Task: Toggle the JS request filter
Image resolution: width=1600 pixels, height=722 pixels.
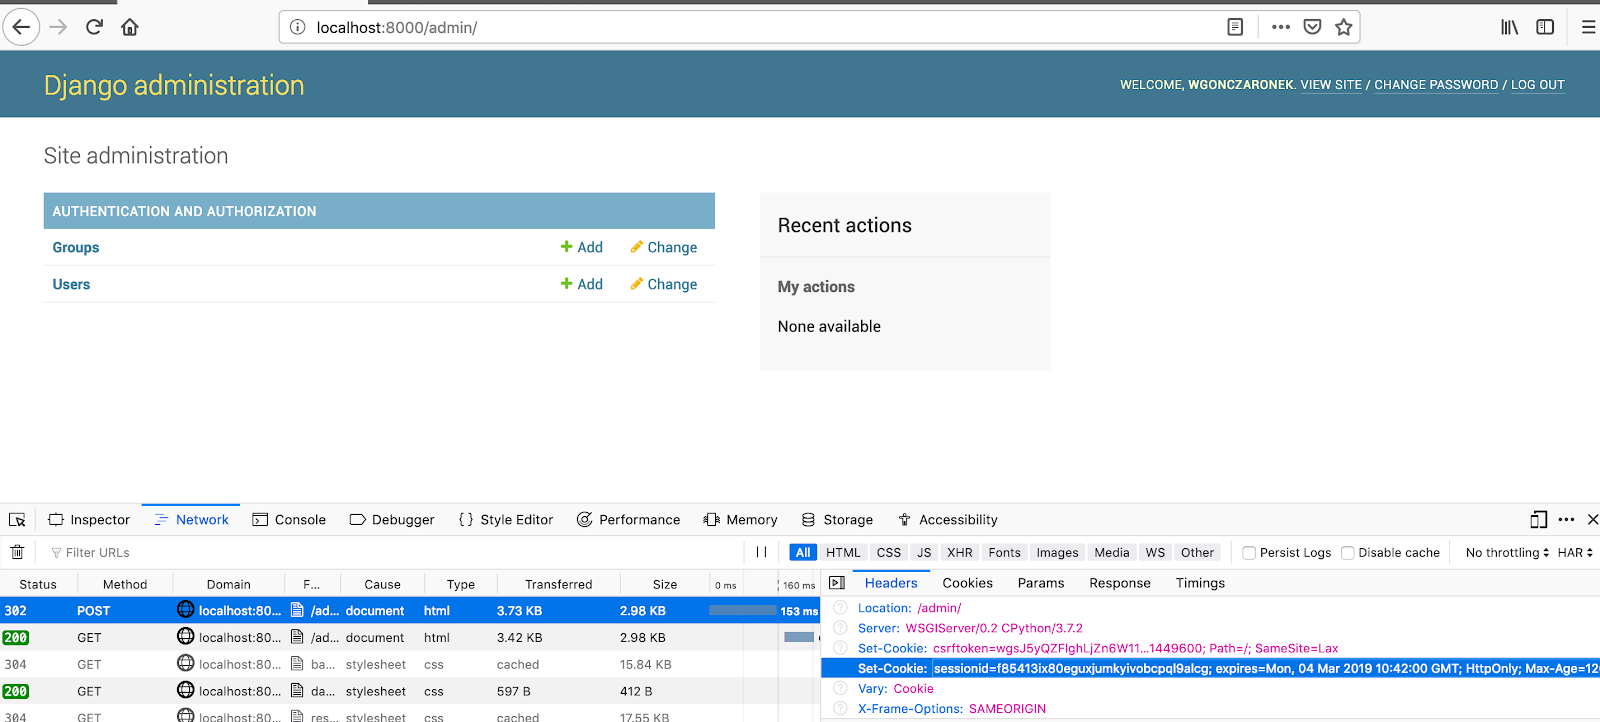Action: click(924, 552)
